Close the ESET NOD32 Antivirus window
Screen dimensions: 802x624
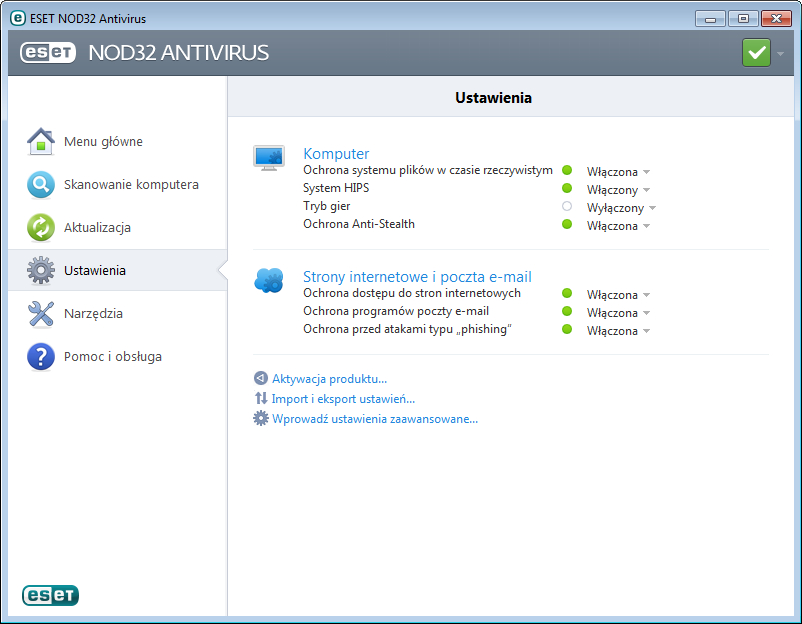point(776,19)
